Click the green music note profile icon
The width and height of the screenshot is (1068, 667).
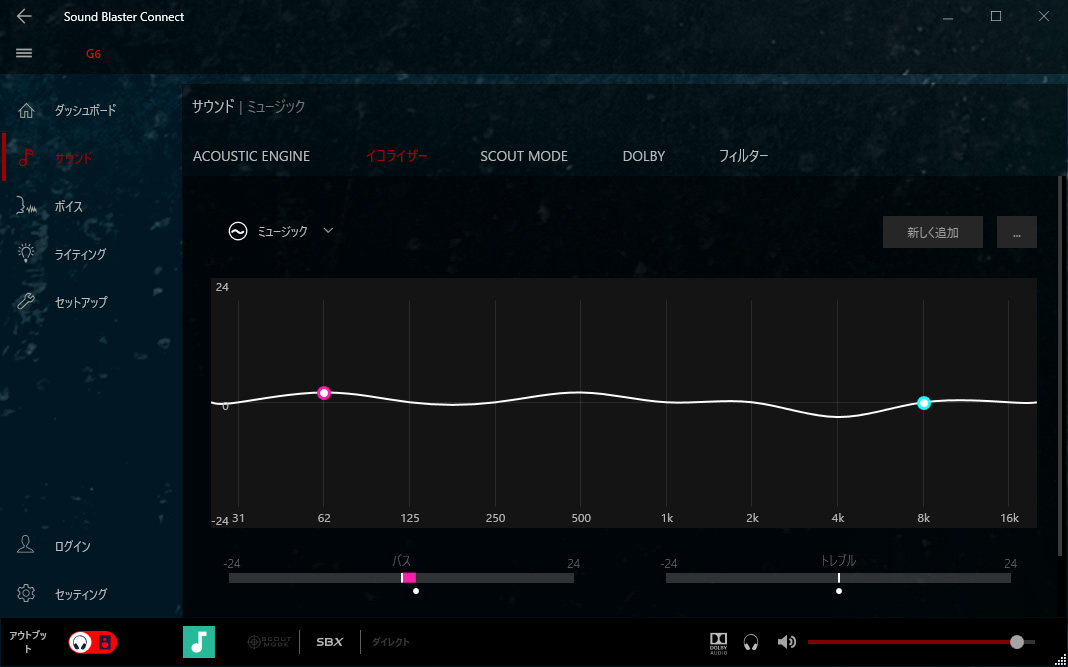click(199, 642)
